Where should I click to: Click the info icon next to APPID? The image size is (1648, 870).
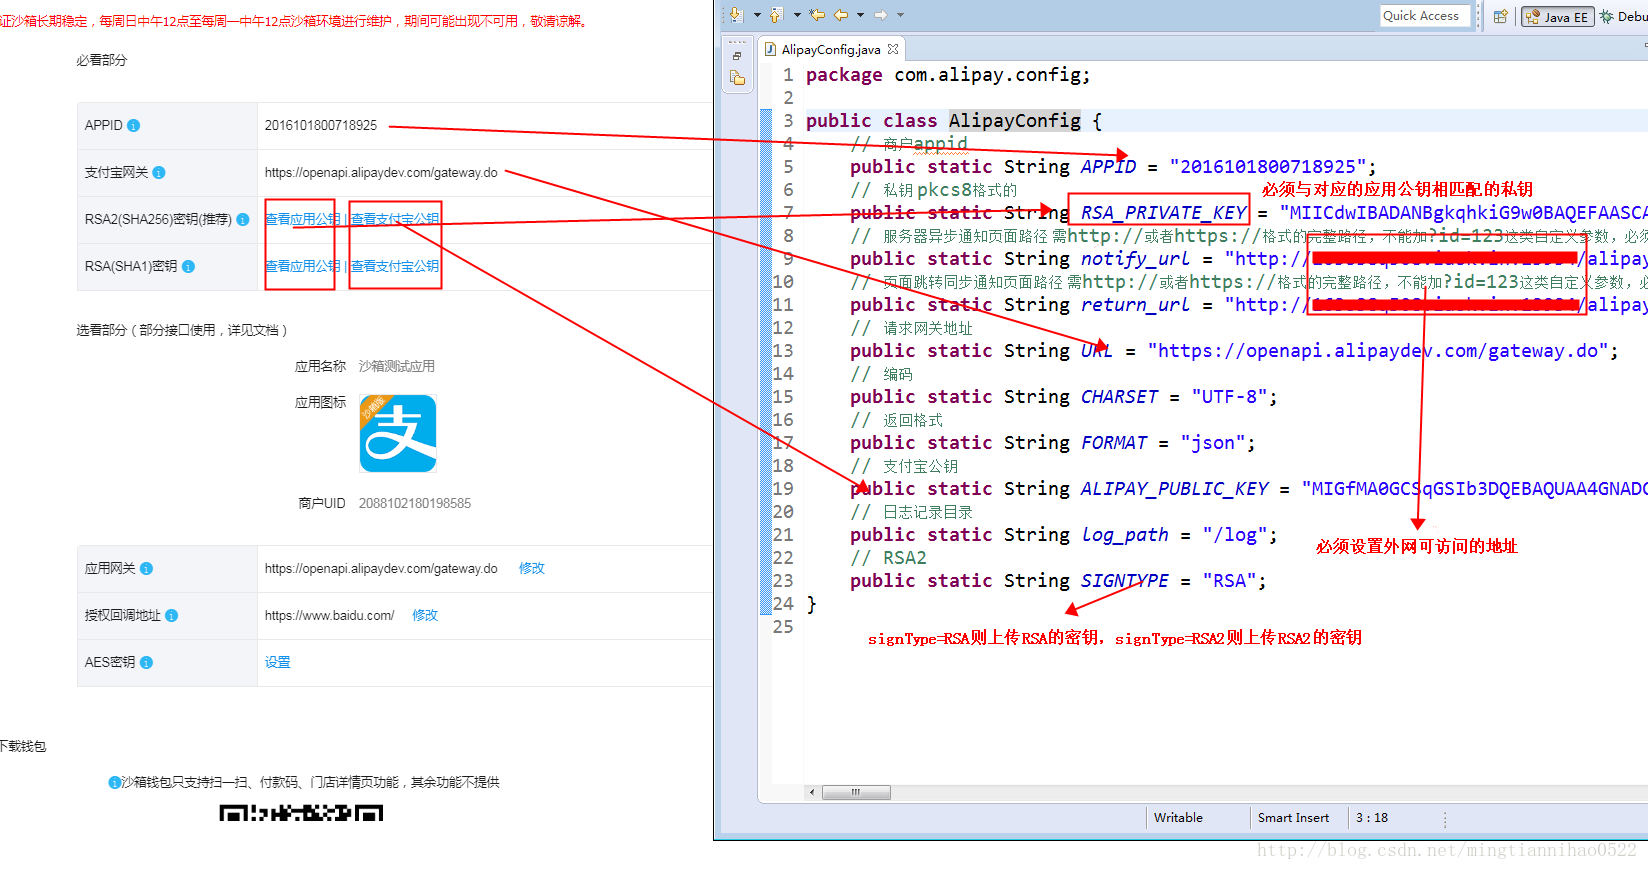pos(134,125)
